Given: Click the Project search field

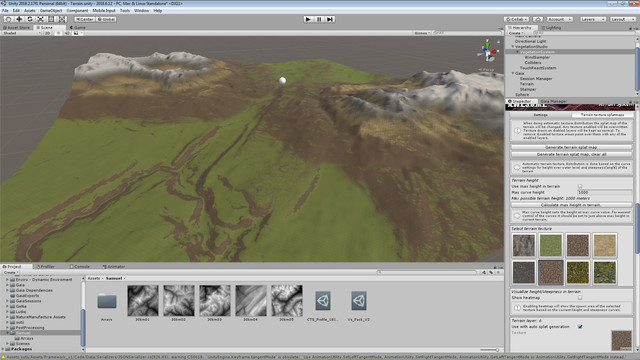Looking at the screenshot, I should click(427, 272).
